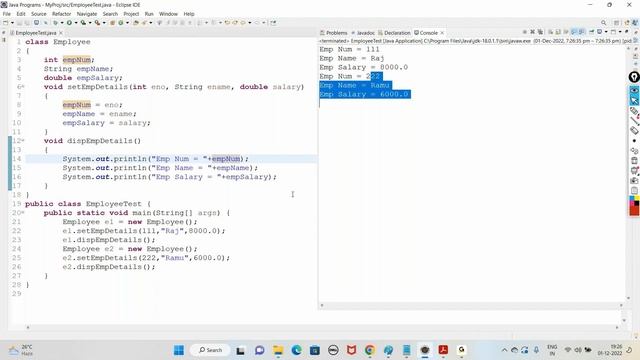Click the Open Type toolbar icon
The image size is (640, 360).
(x=136, y=22)
